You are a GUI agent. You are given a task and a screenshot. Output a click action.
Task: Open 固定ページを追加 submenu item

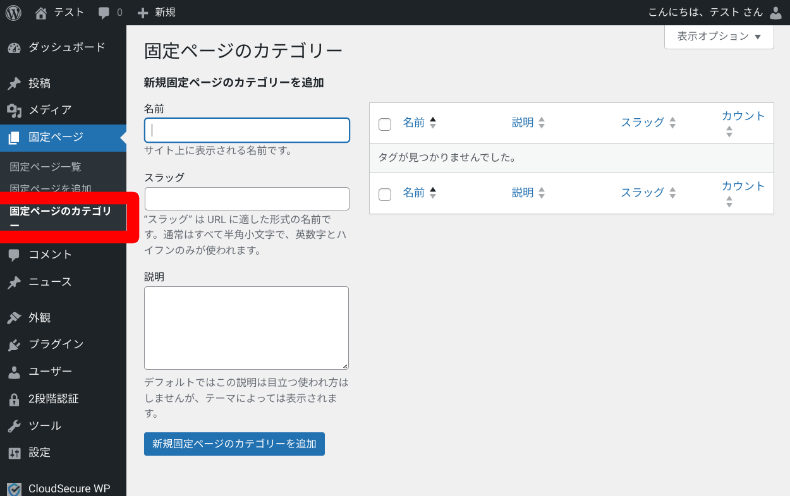50,189
